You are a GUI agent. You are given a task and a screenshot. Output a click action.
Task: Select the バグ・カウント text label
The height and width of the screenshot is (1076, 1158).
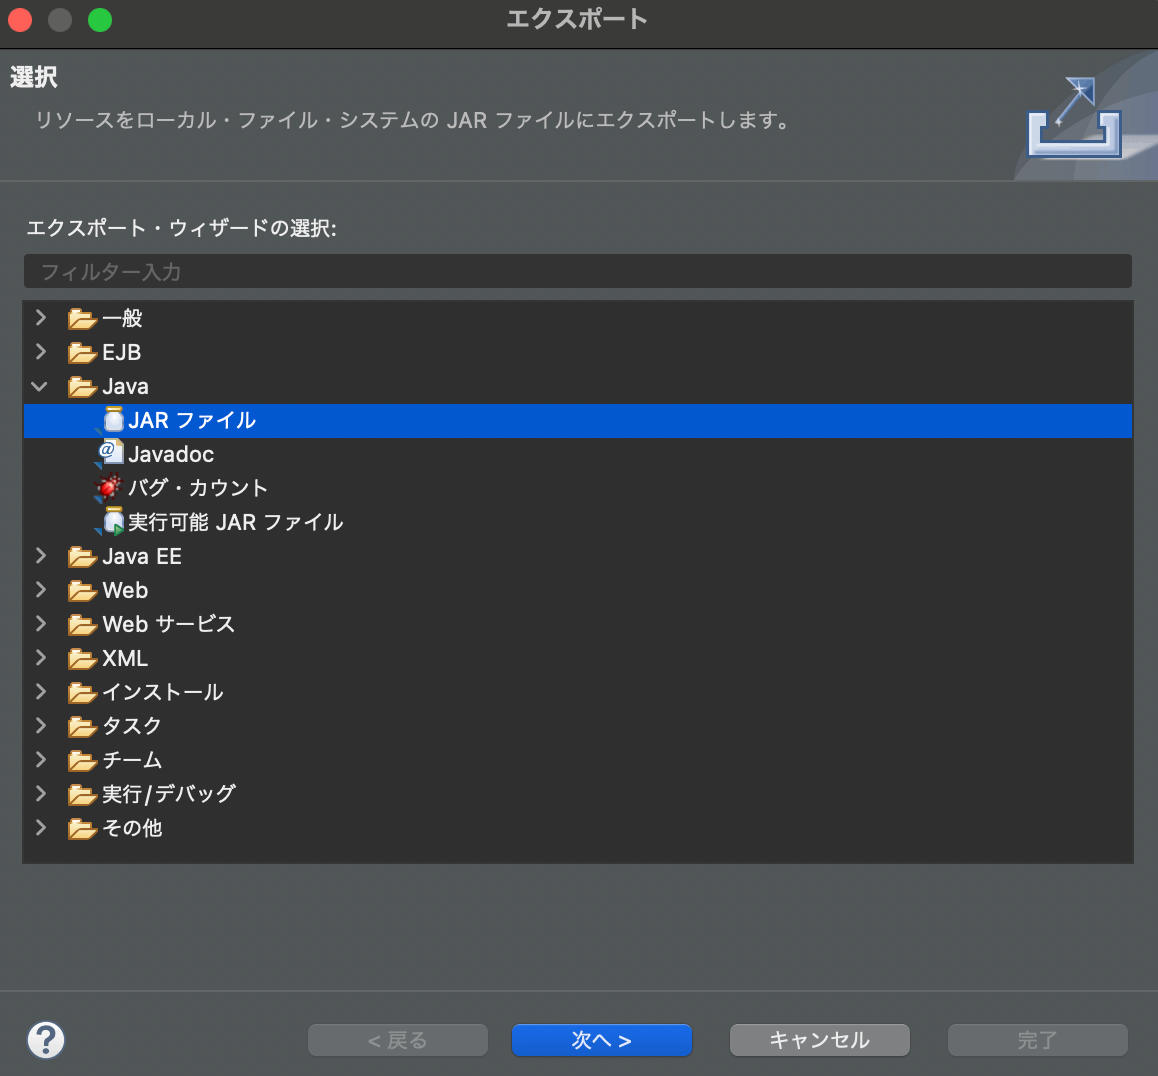tap(198, 488)
